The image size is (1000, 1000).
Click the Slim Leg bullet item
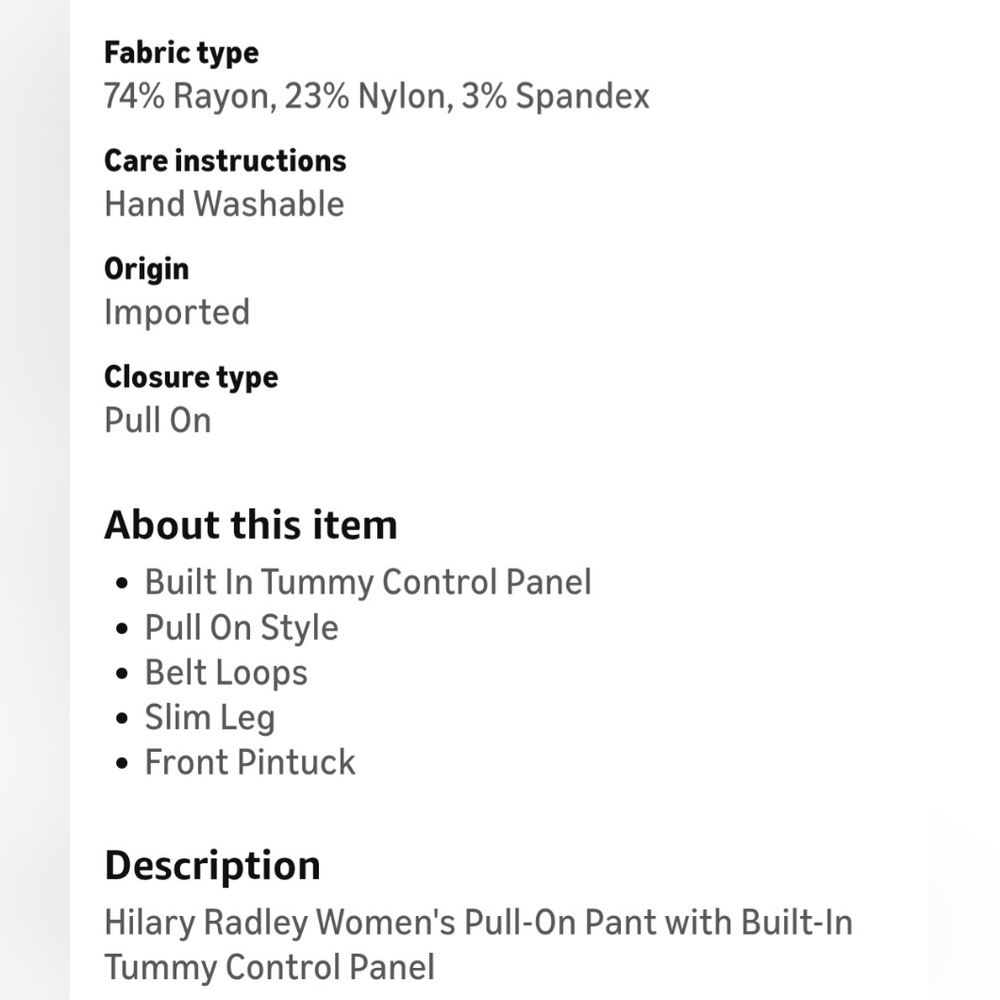210,718
